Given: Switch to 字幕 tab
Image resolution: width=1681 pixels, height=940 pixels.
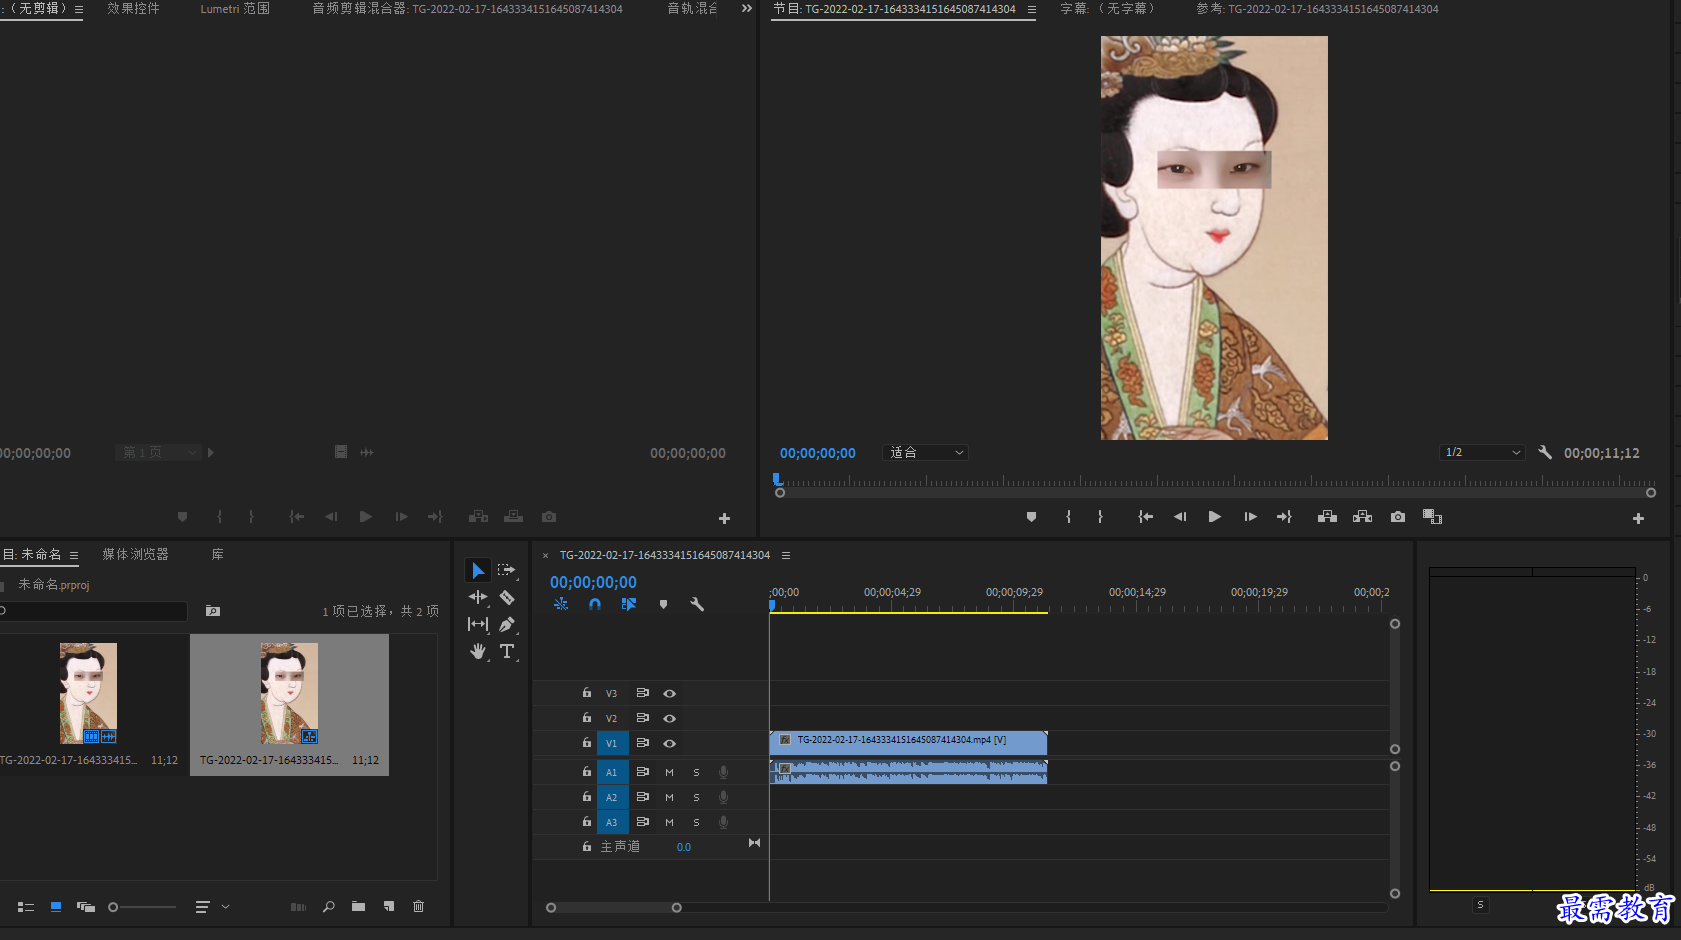Looking at the screenshot, I should click(1107, 8).
